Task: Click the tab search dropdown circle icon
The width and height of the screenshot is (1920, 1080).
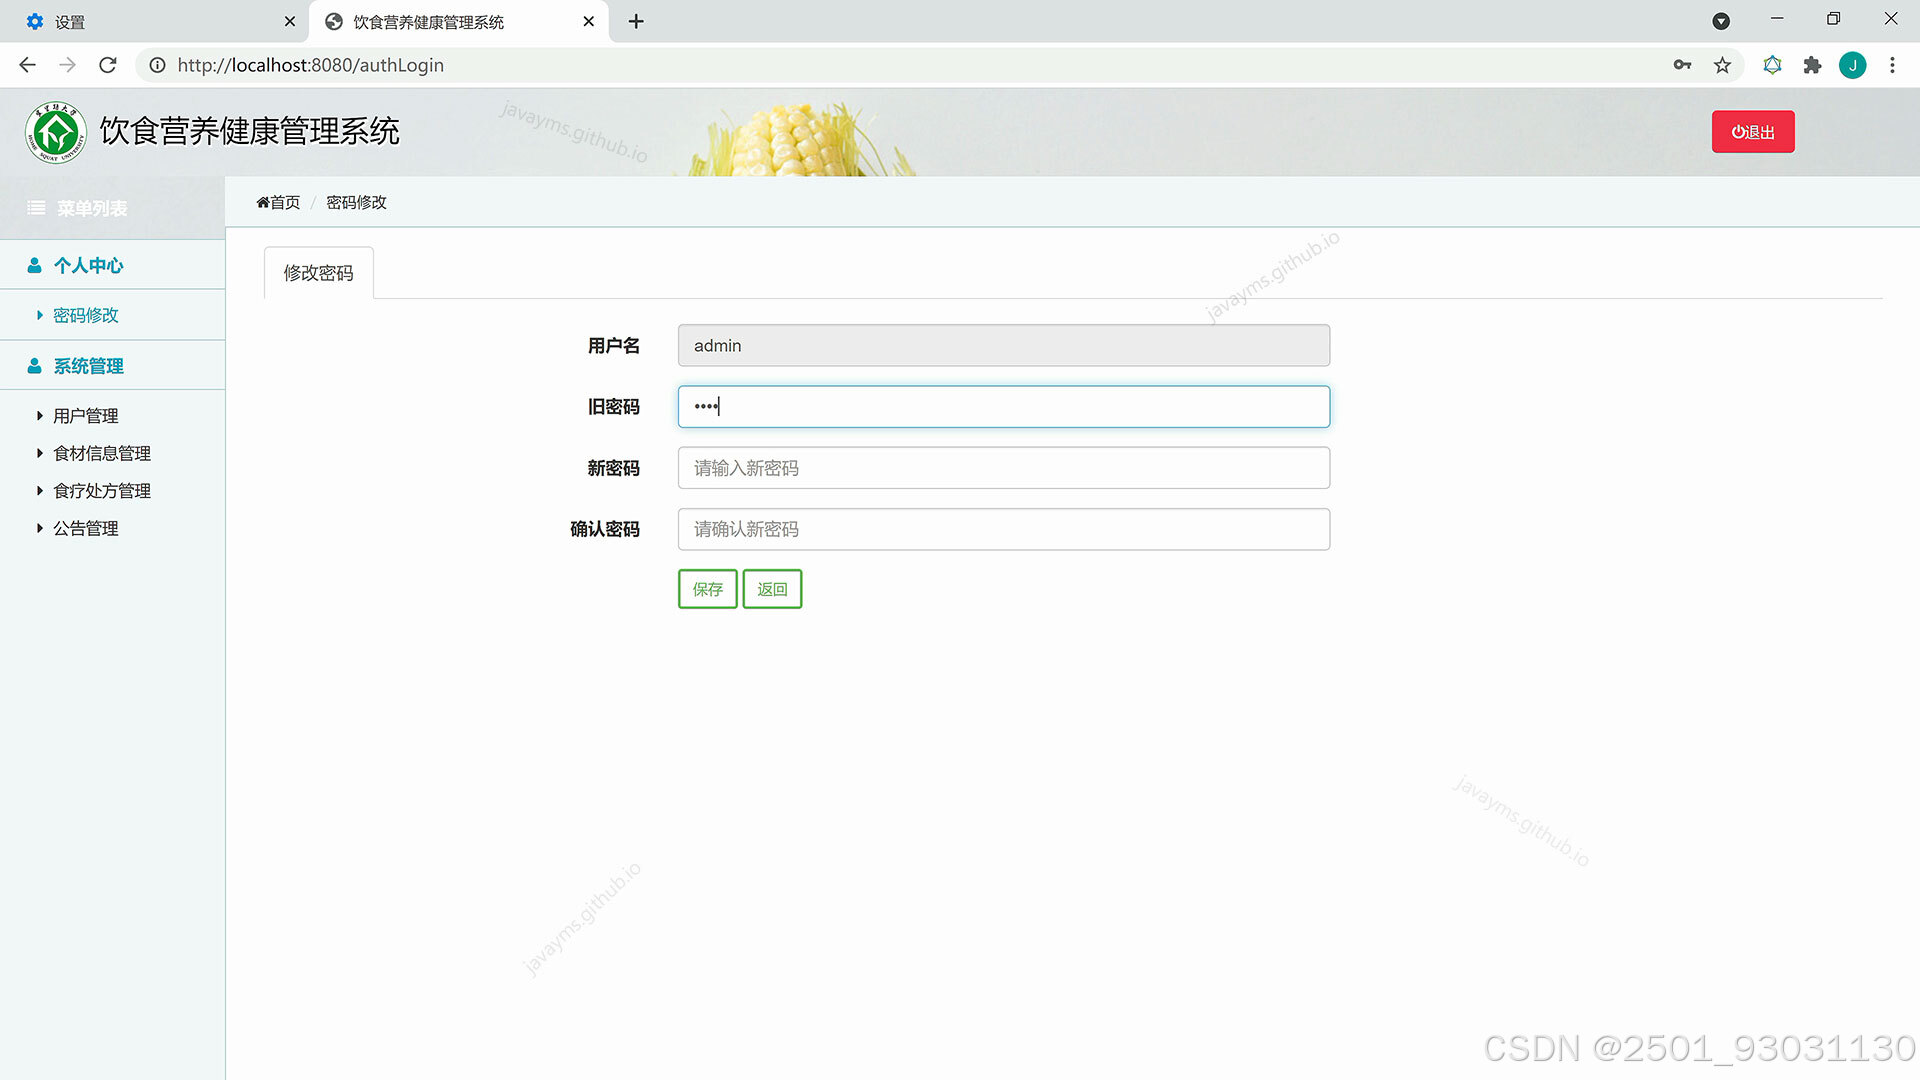Action: click(1721, 21)
